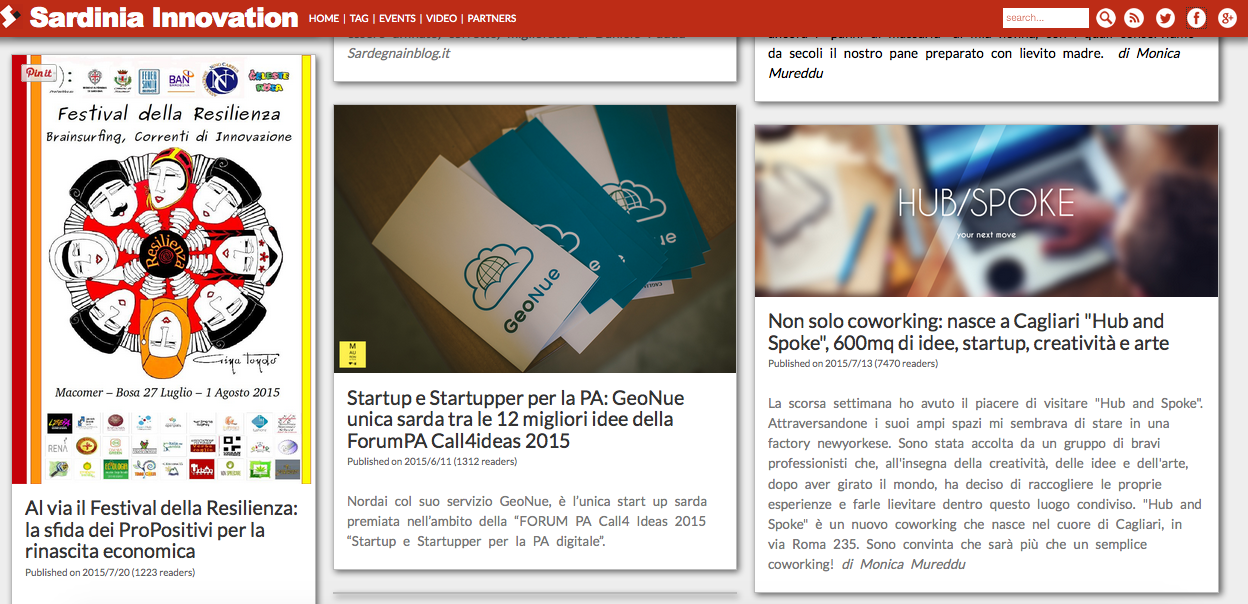The width and height of the screenshot is (1248, 604).
Task: Open the EVENTS menu item
Action: coord(397,19)
